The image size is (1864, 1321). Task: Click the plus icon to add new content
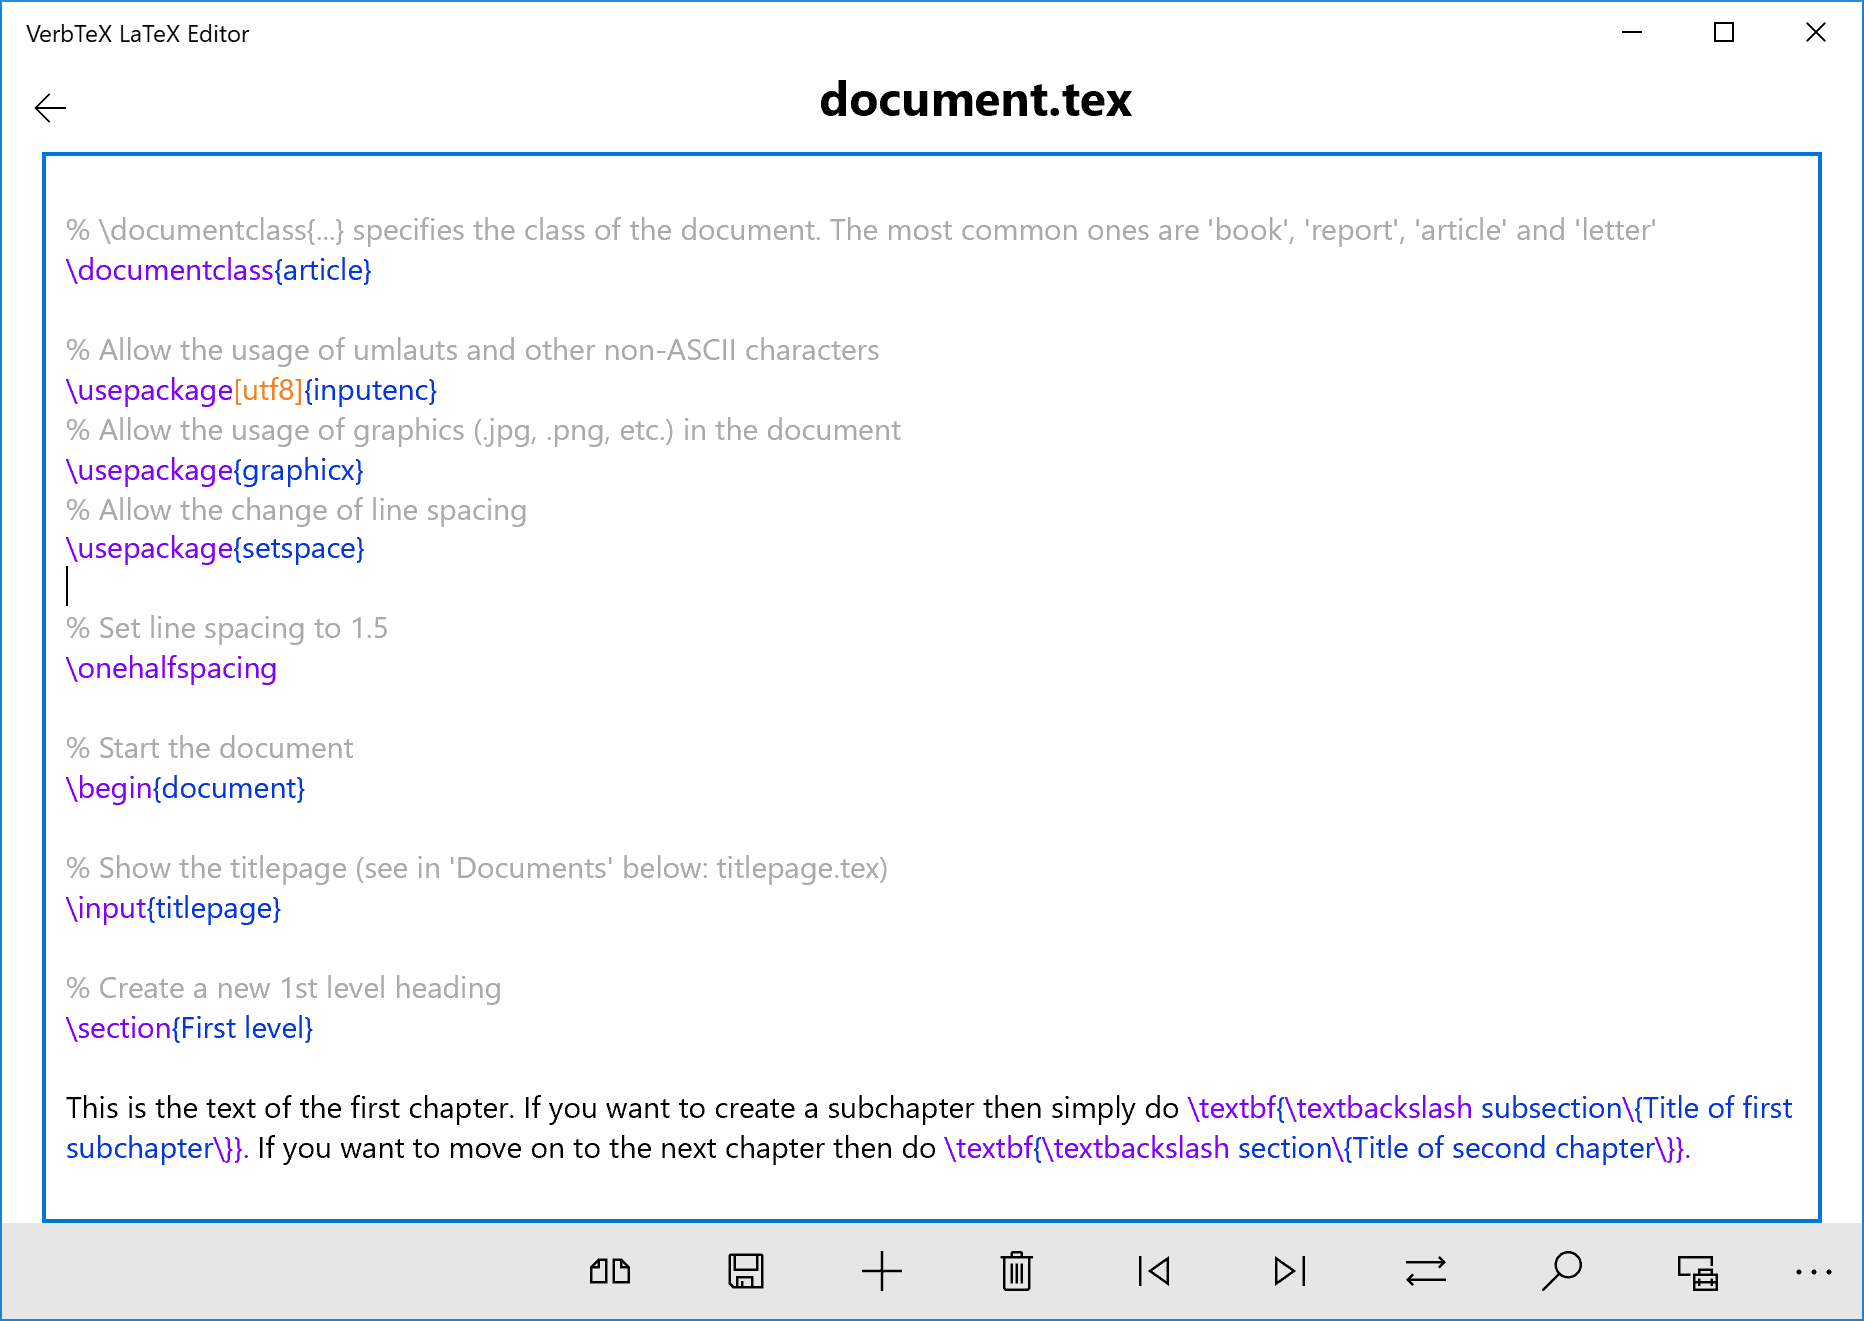click(x=880, y=1271)
